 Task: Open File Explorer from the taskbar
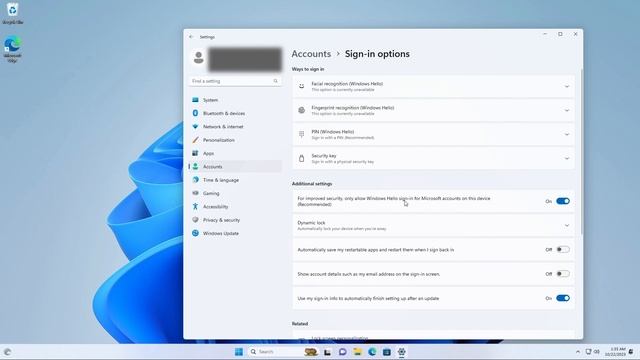point(357,352)
